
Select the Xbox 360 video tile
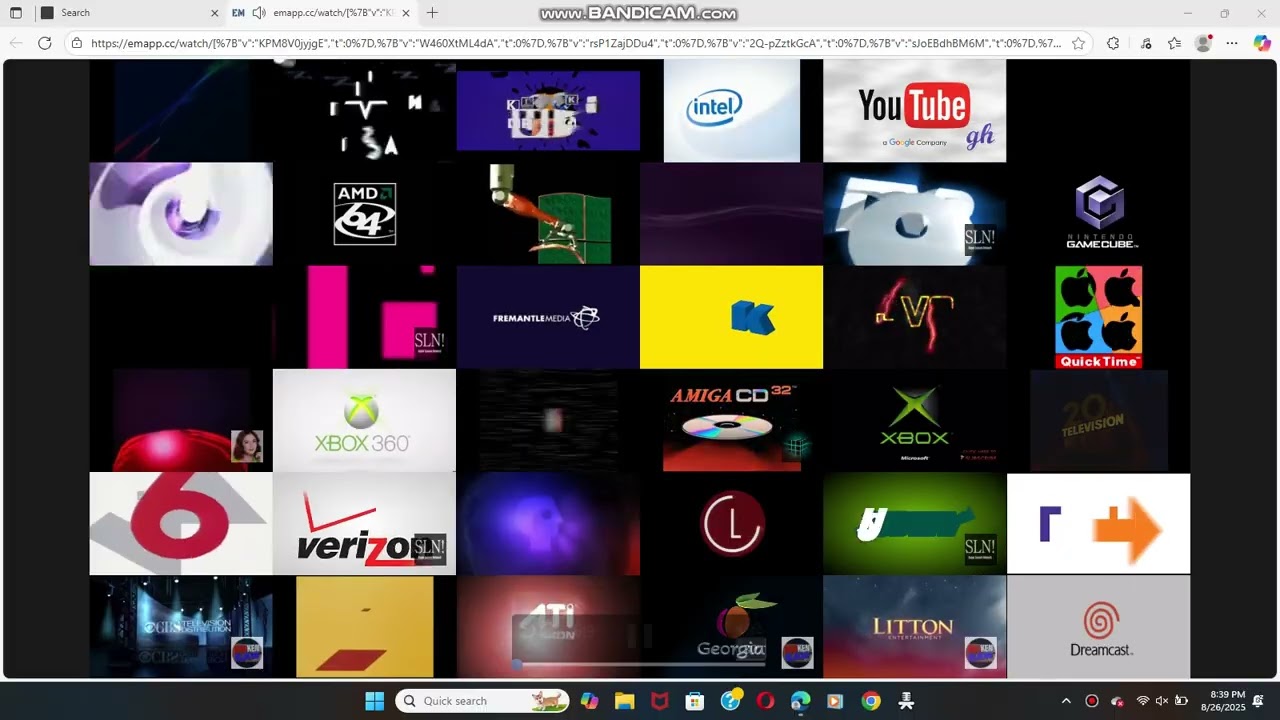pos(364,420)
